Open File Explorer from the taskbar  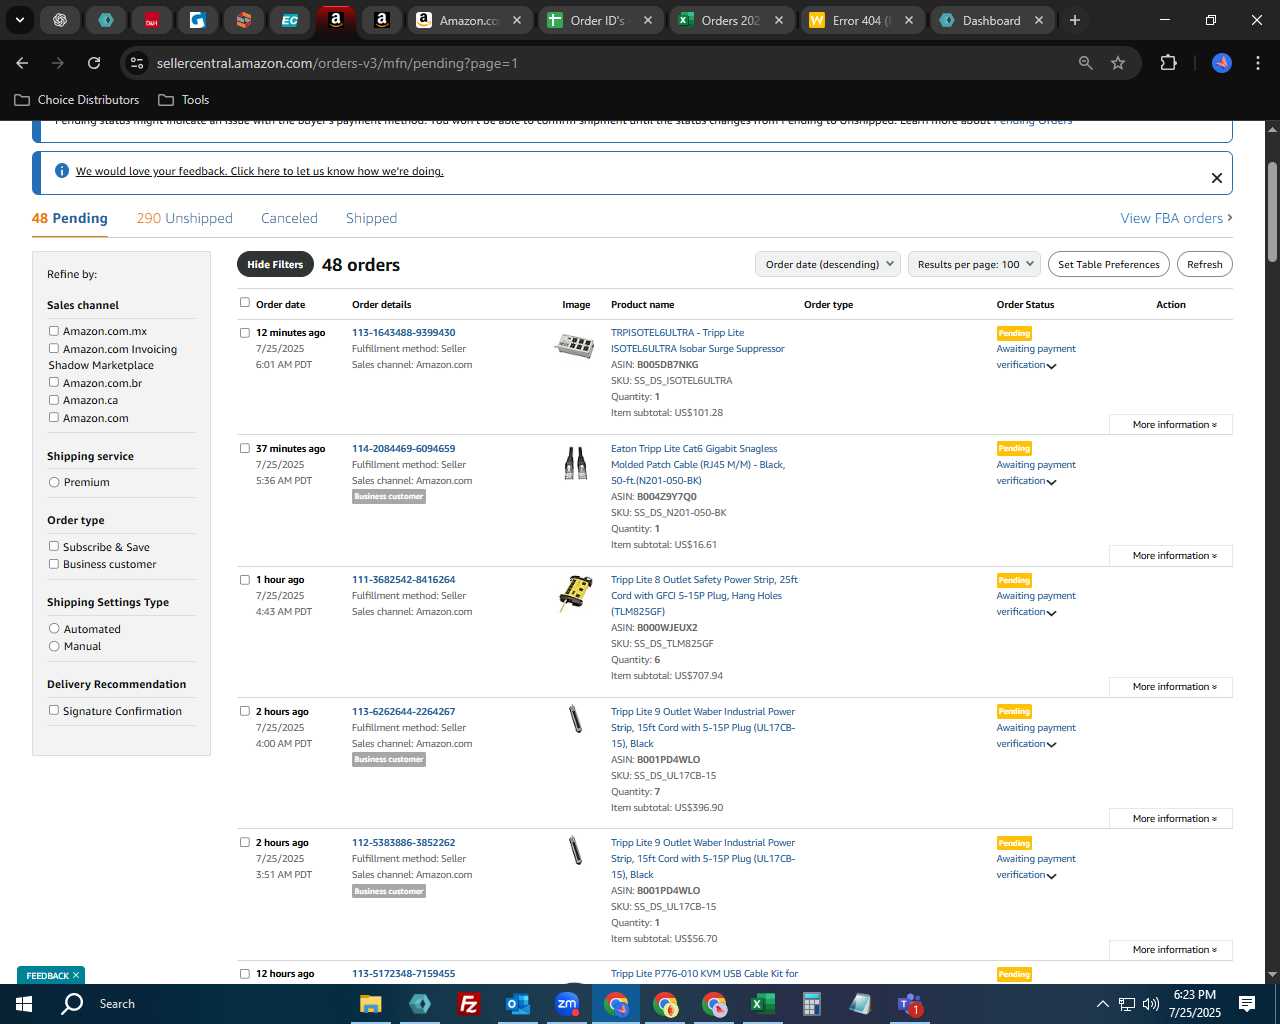point(371,1004)
